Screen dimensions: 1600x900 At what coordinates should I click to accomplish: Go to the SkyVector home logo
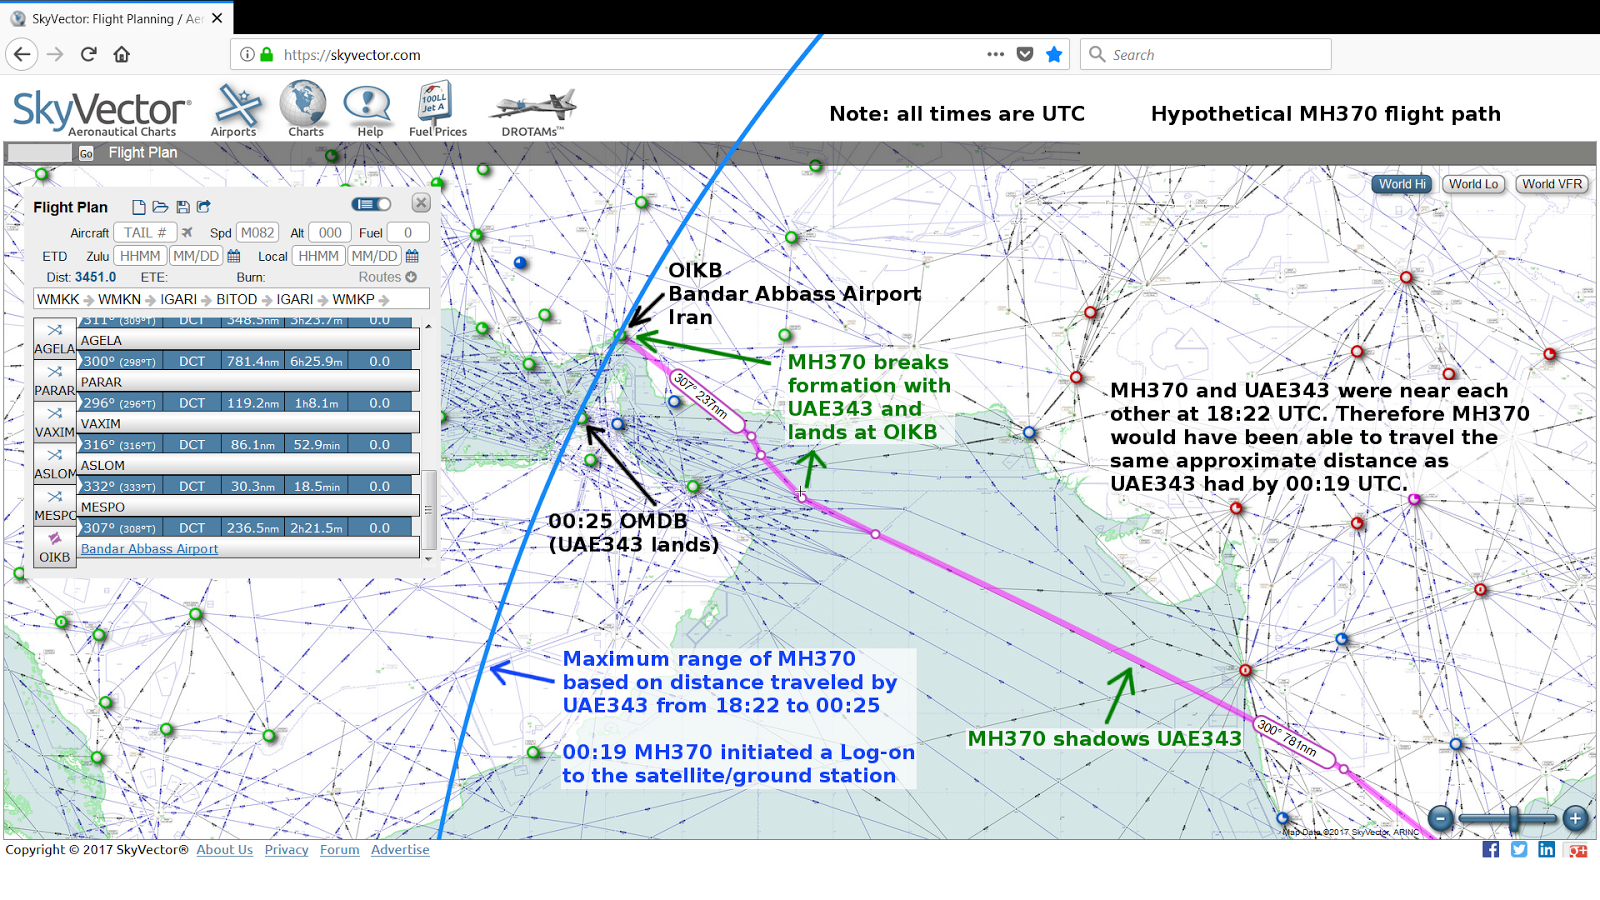pos(100,112)
